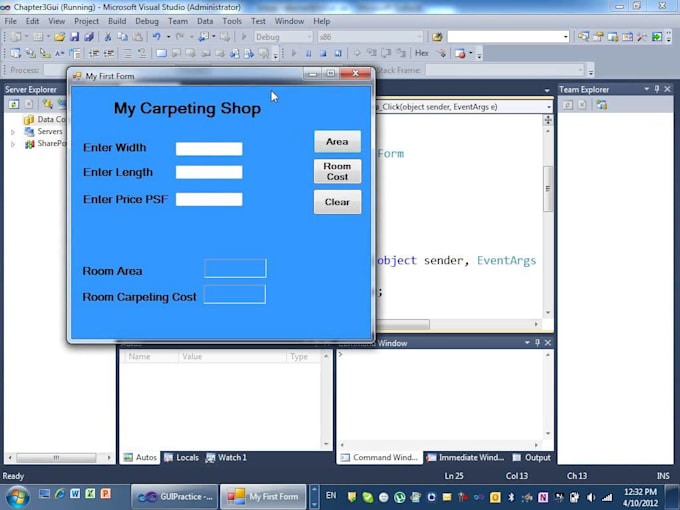The image size is (680, 510).
Task: Click the Server Explorer horizontal scrollbar thumb
Action: pyautogui.click(x=56, y=458)
